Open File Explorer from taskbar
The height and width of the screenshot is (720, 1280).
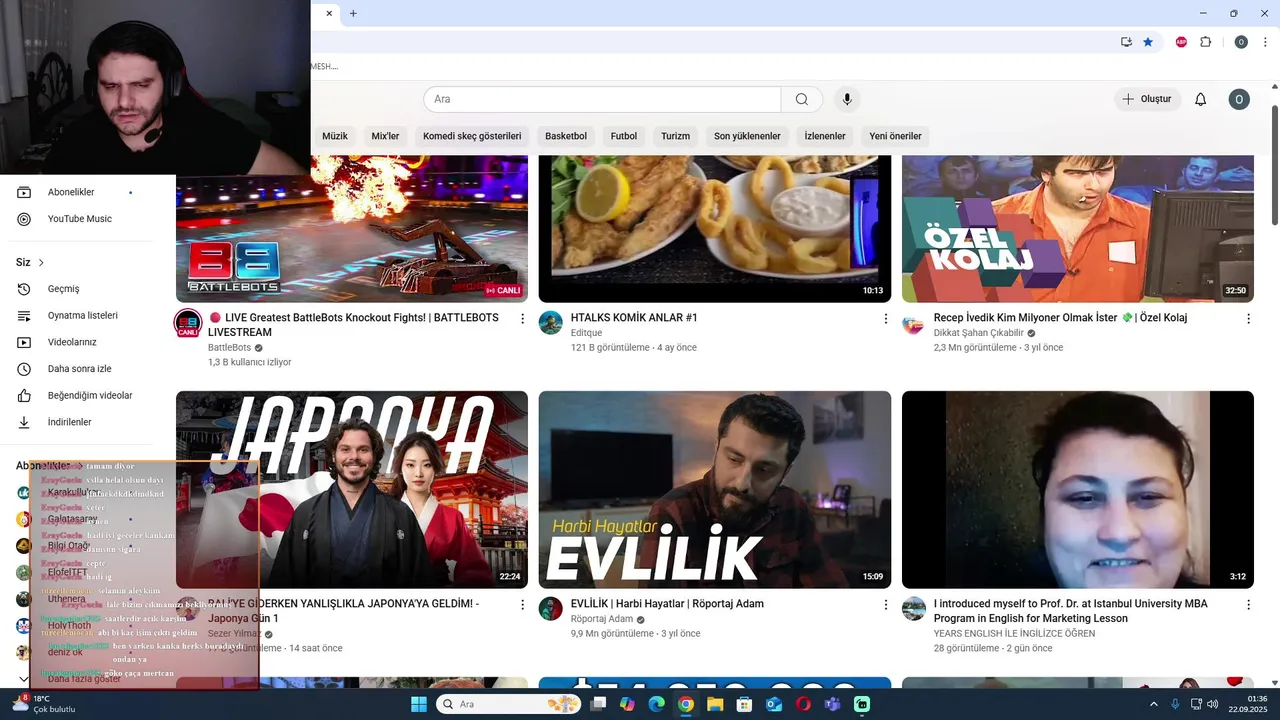click(715, 704)
